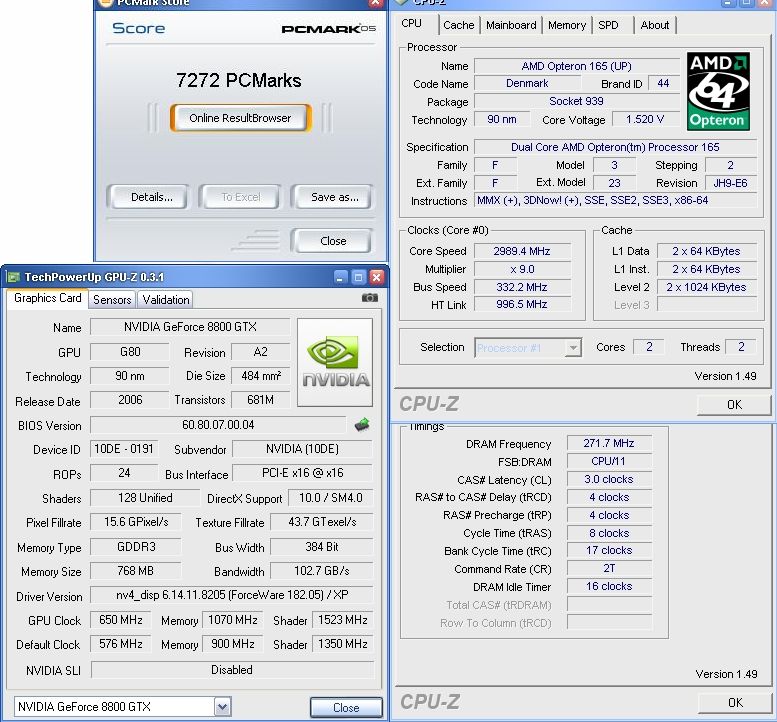Viewport: 777px width, 722px height.
Task: Click the Revision value JH9-E6 in CPU-Z
Action: (x=731, y=183)
